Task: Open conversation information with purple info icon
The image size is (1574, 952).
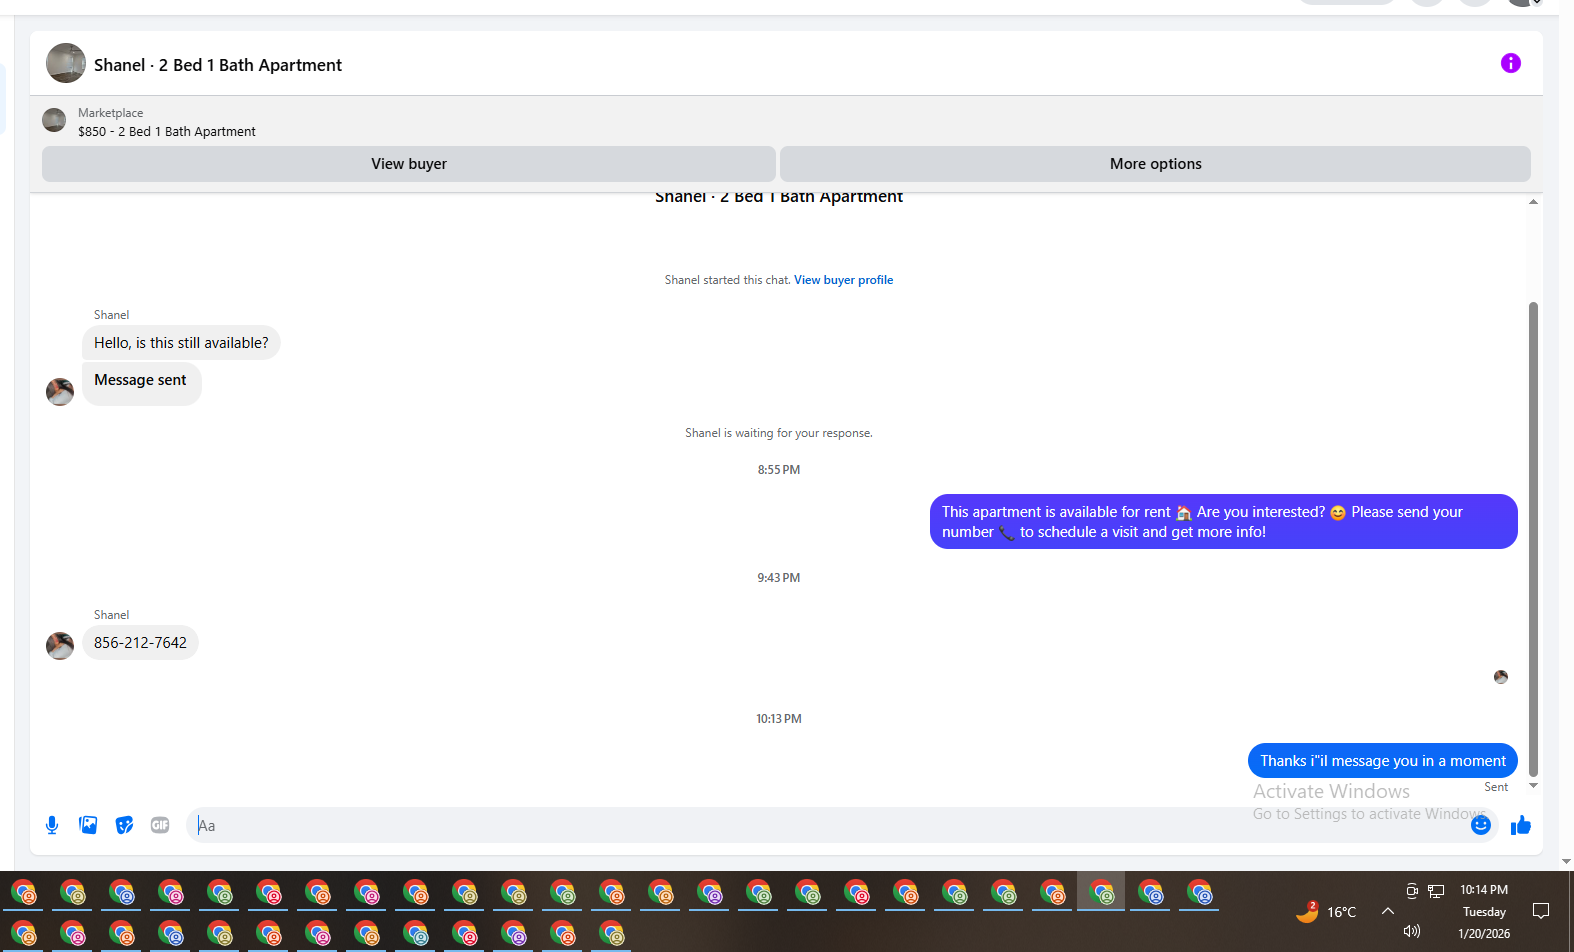Action: [x=1510, y=63]
